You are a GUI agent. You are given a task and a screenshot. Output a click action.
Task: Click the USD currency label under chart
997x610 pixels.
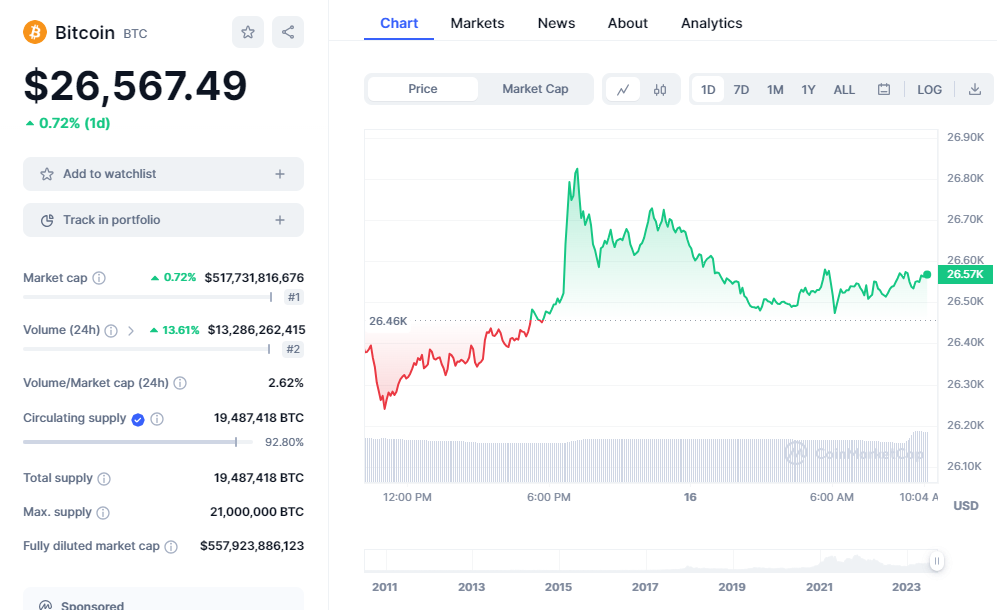tap(966, 506)
